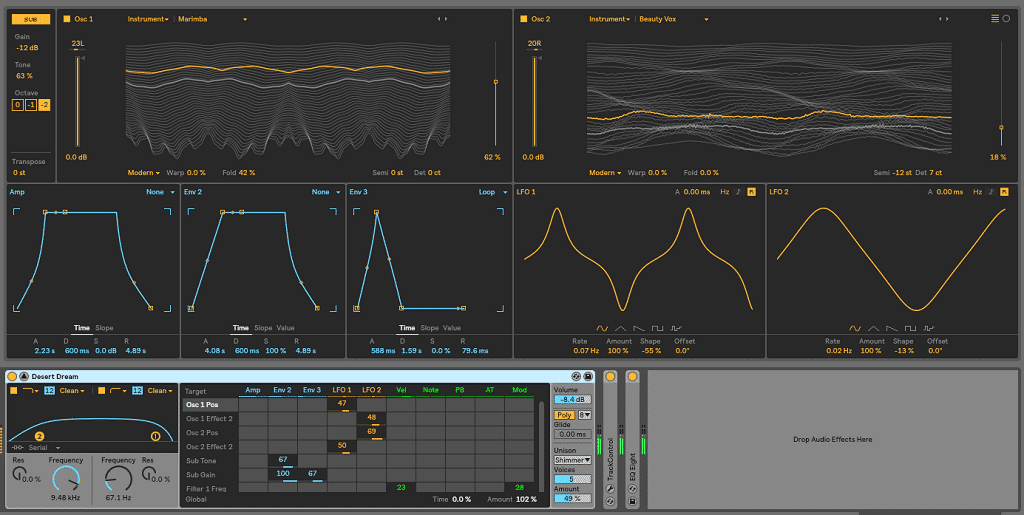The height and width of the screenshot is (515, 1024).
Task: Switch Env 2 to Value view
Action: [x=285, y=328]
